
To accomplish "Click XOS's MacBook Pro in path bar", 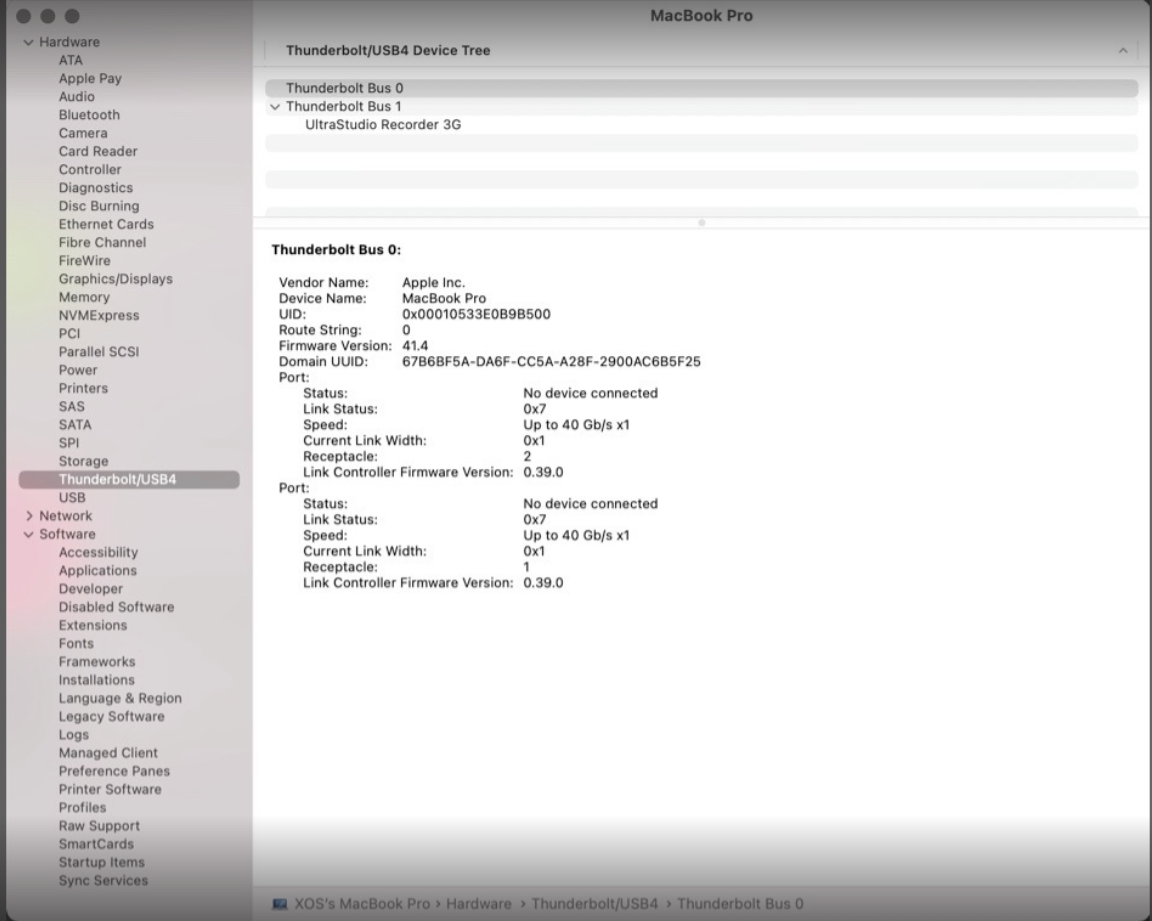I will point(362,904).
